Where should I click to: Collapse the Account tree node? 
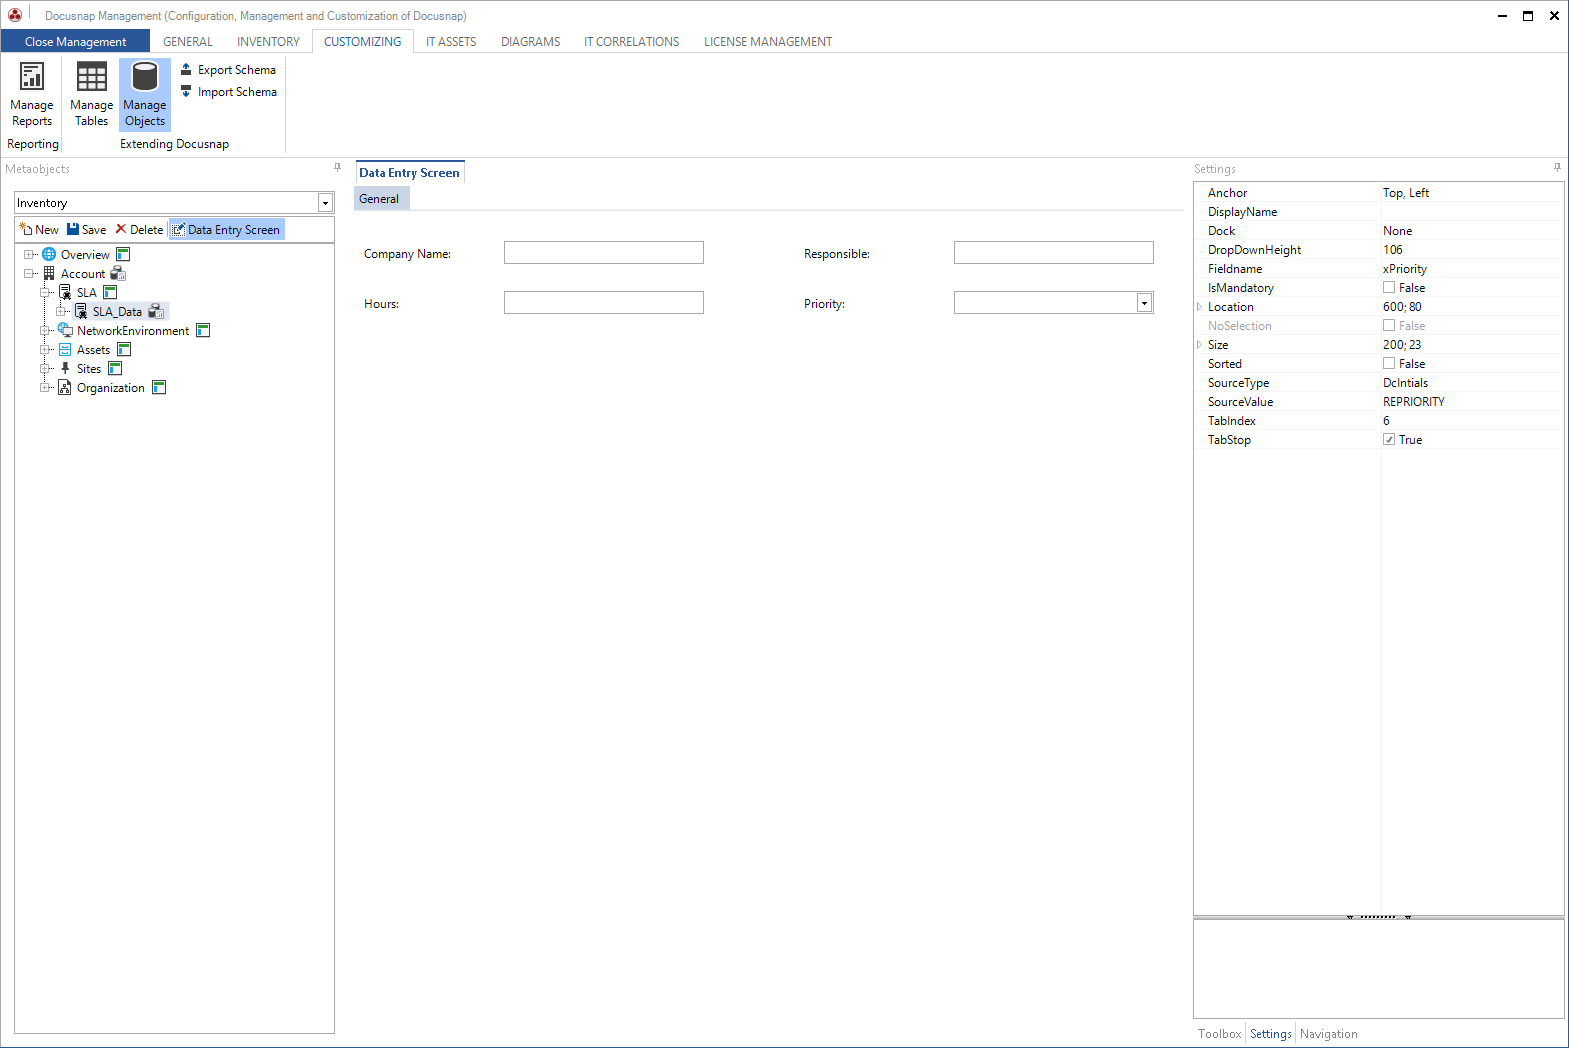tap(29, 273)
